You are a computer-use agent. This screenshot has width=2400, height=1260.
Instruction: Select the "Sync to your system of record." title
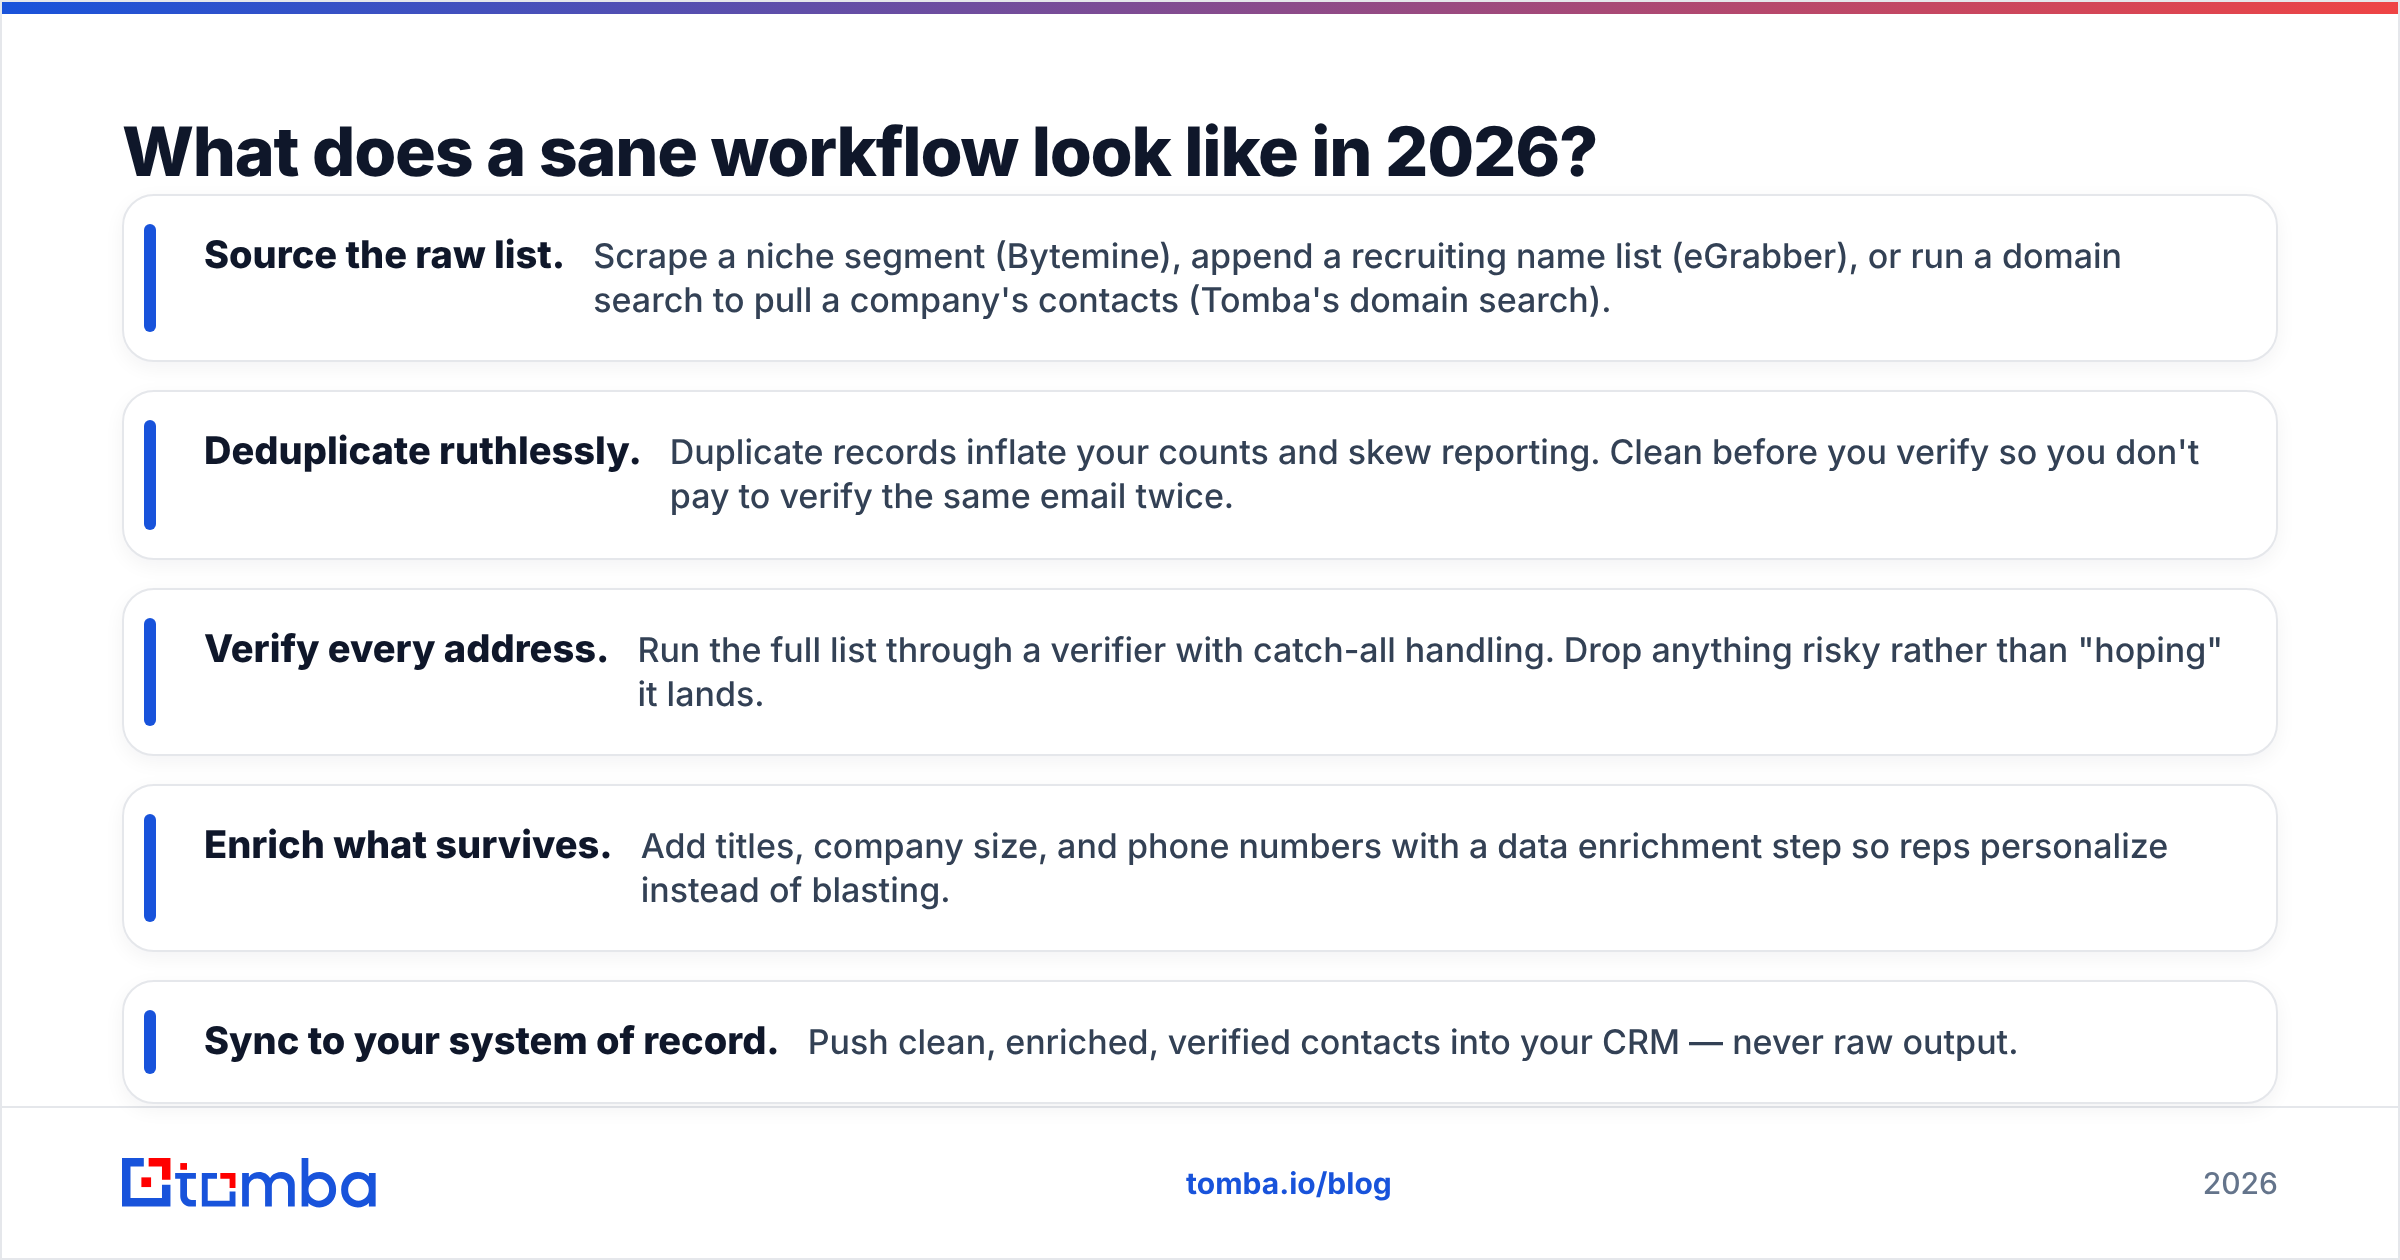click(491, 1042)
